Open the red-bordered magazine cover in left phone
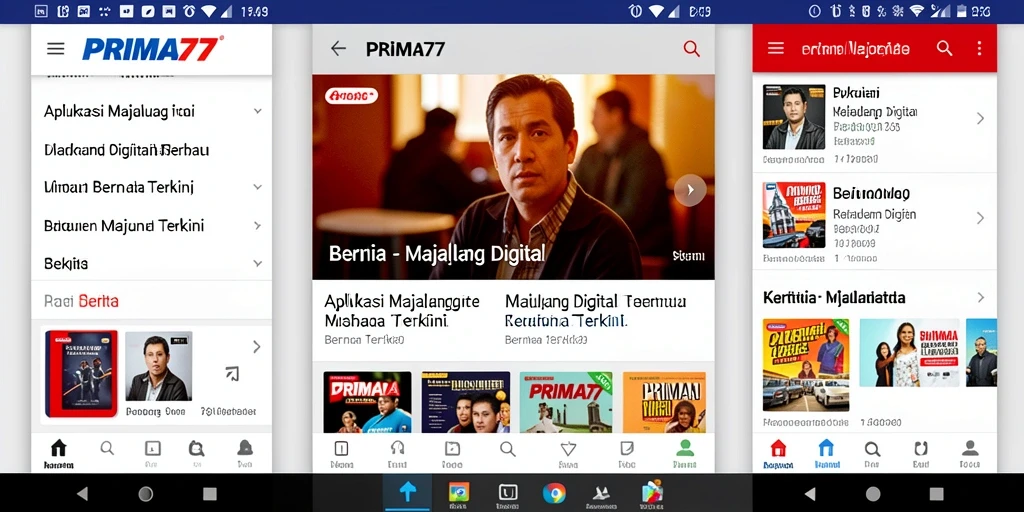The height and width of the screenshot is (512, 1024). pos(81,373)
